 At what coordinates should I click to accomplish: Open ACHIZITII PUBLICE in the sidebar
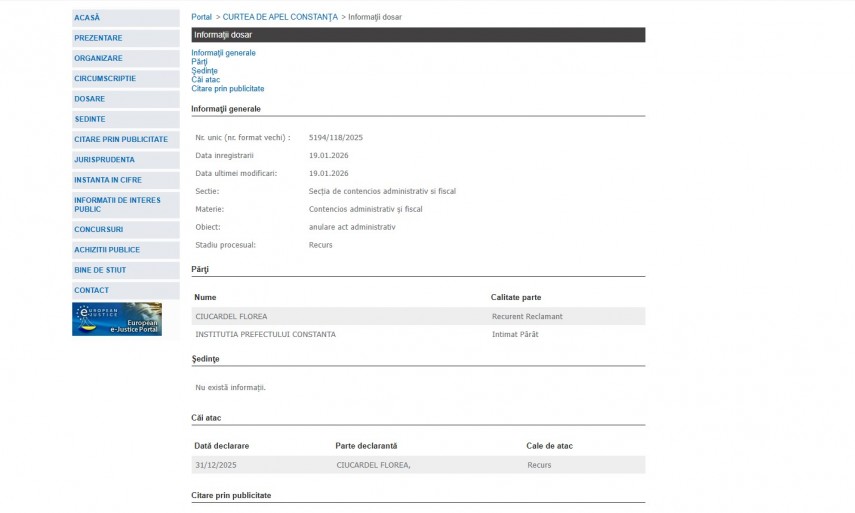[x=107, y=250]
